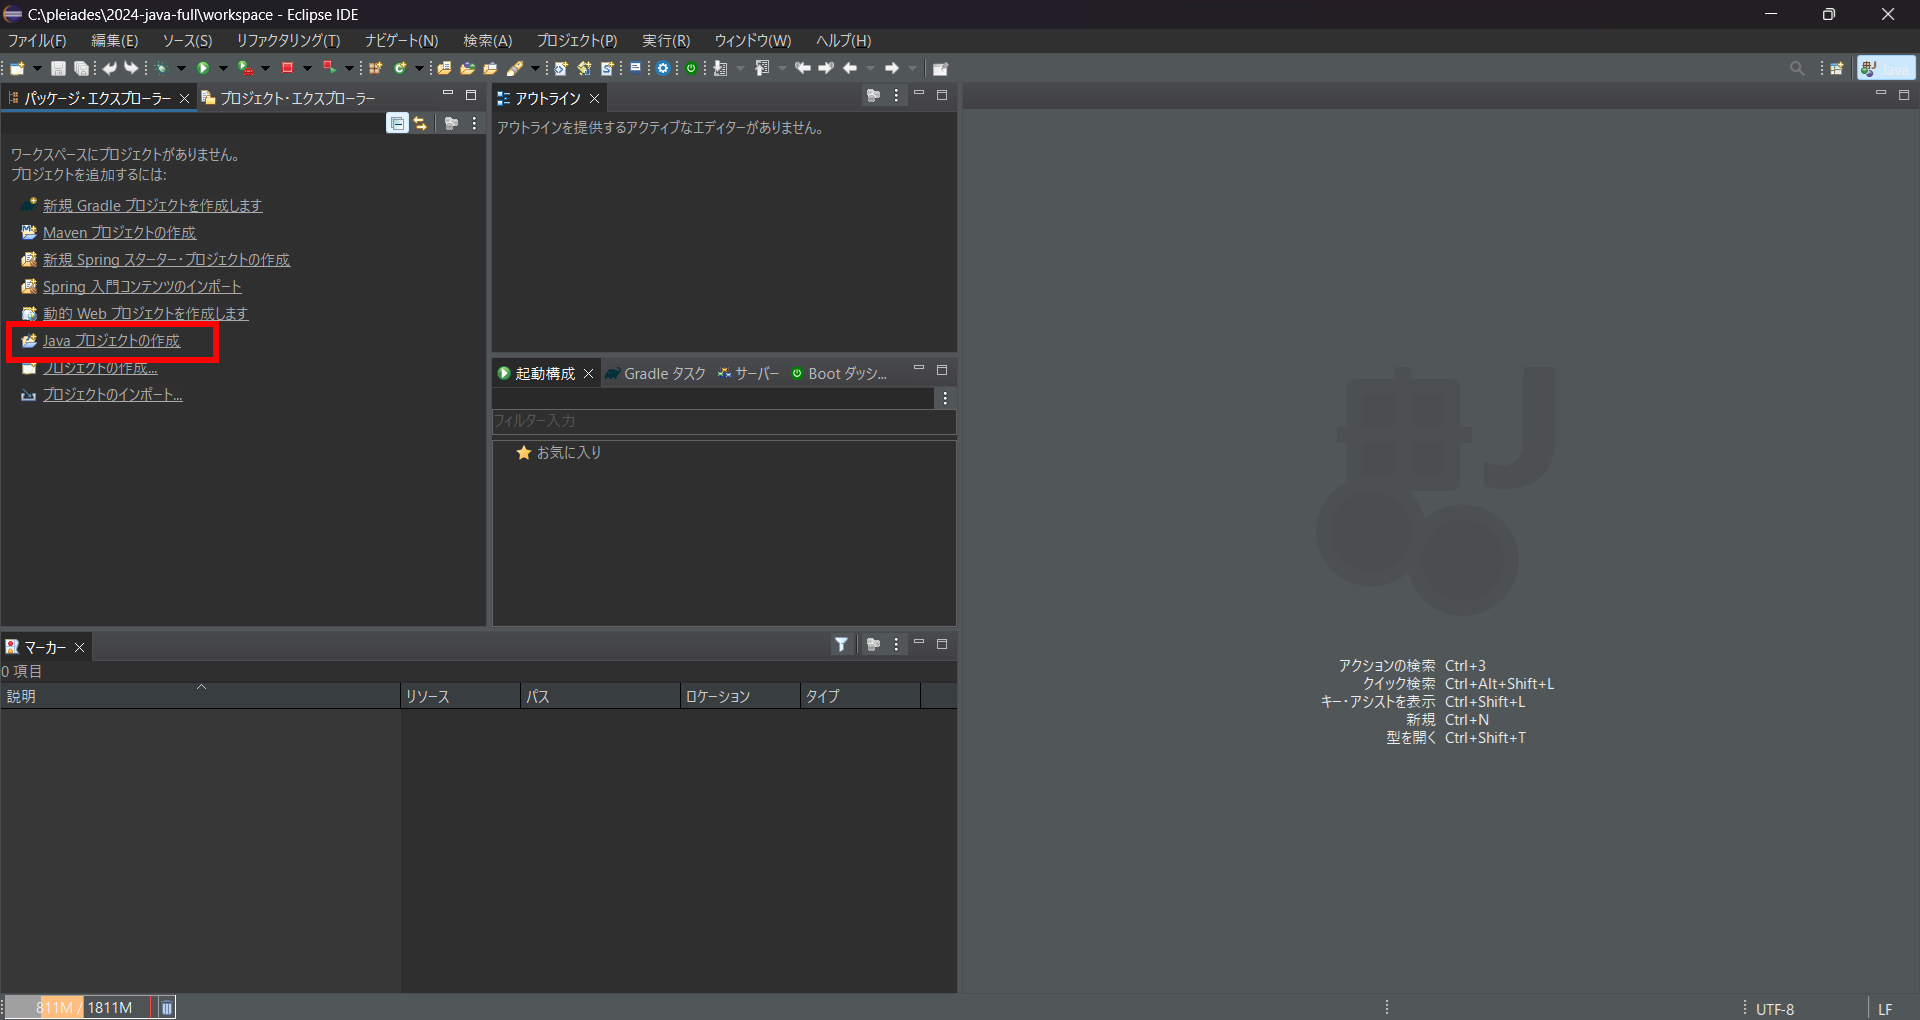The width and height of the screenshot is (1920, 1020).
Task: Open preferences with the blue gear toolbar icon
Action: pyautogui.click(x=663, y=68)
